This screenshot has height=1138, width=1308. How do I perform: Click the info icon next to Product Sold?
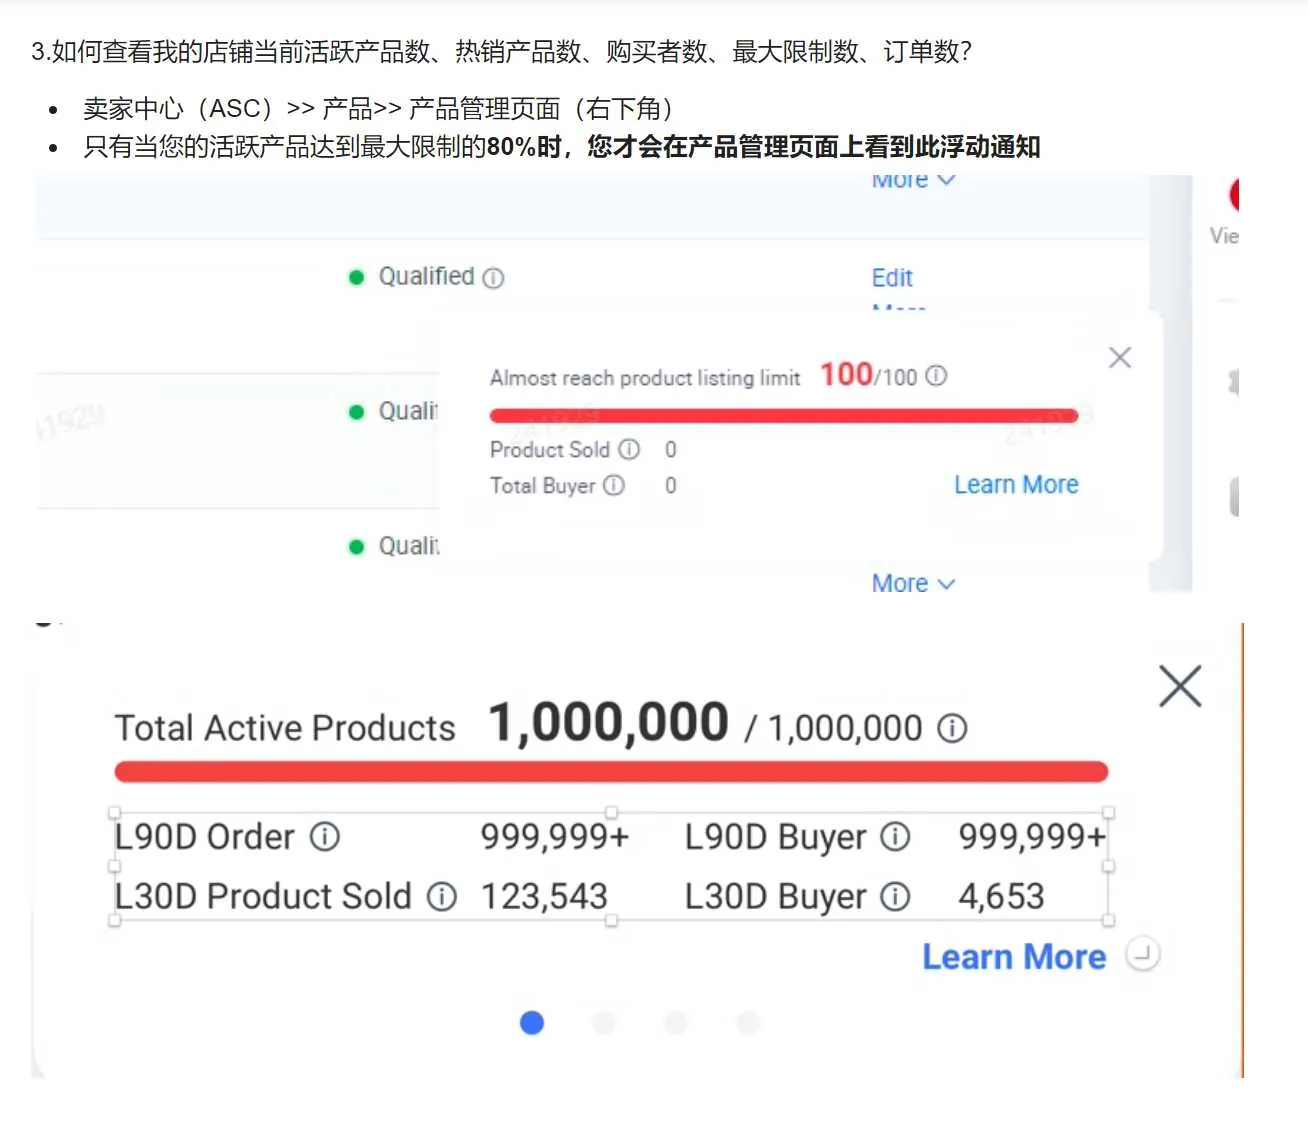[630, 449]
